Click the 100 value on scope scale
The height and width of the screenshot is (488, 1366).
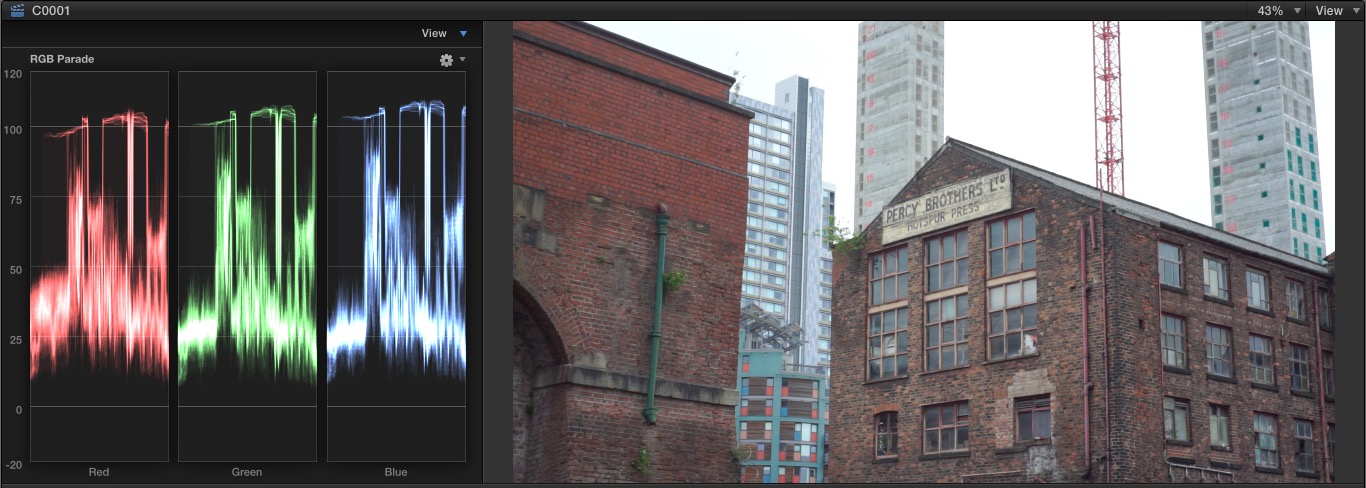pos(12,129)
